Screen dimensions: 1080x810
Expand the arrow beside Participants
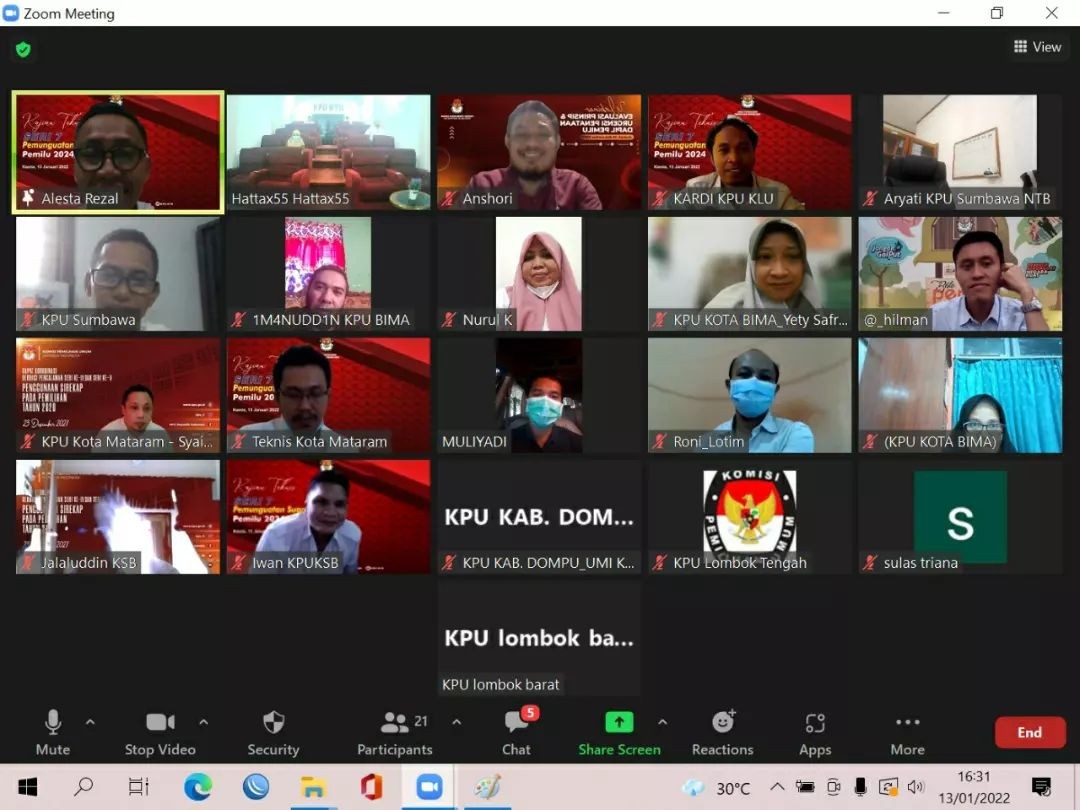[457, 722]
